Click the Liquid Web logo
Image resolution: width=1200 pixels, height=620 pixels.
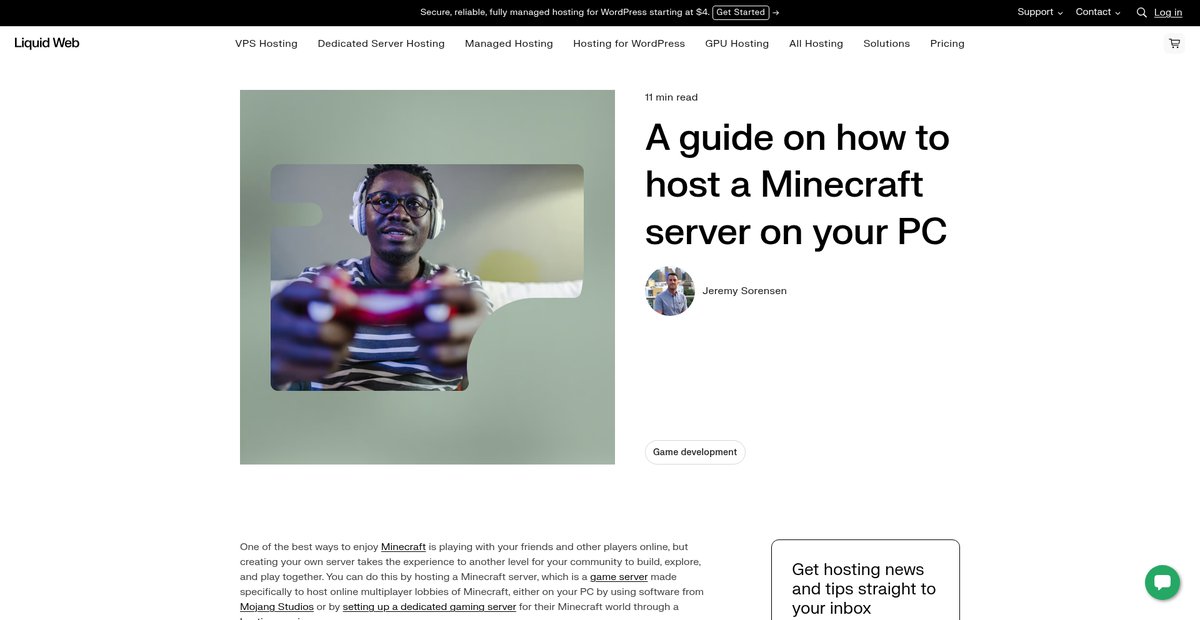click(x=47, y=43)
